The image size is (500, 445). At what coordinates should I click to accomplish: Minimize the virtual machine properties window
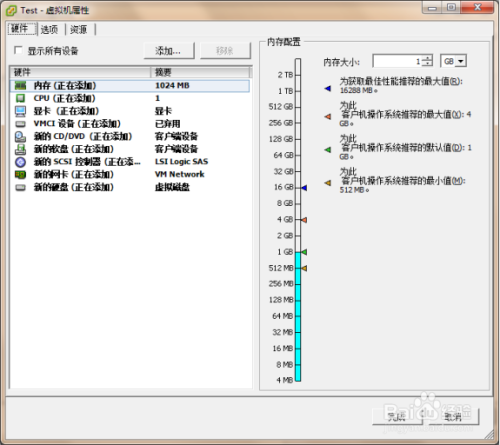pos(432,7)
